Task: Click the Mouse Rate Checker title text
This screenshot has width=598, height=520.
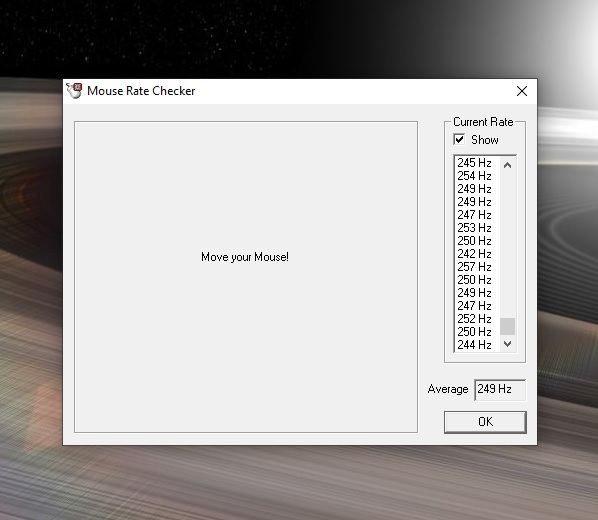Action: click(141, 91)
